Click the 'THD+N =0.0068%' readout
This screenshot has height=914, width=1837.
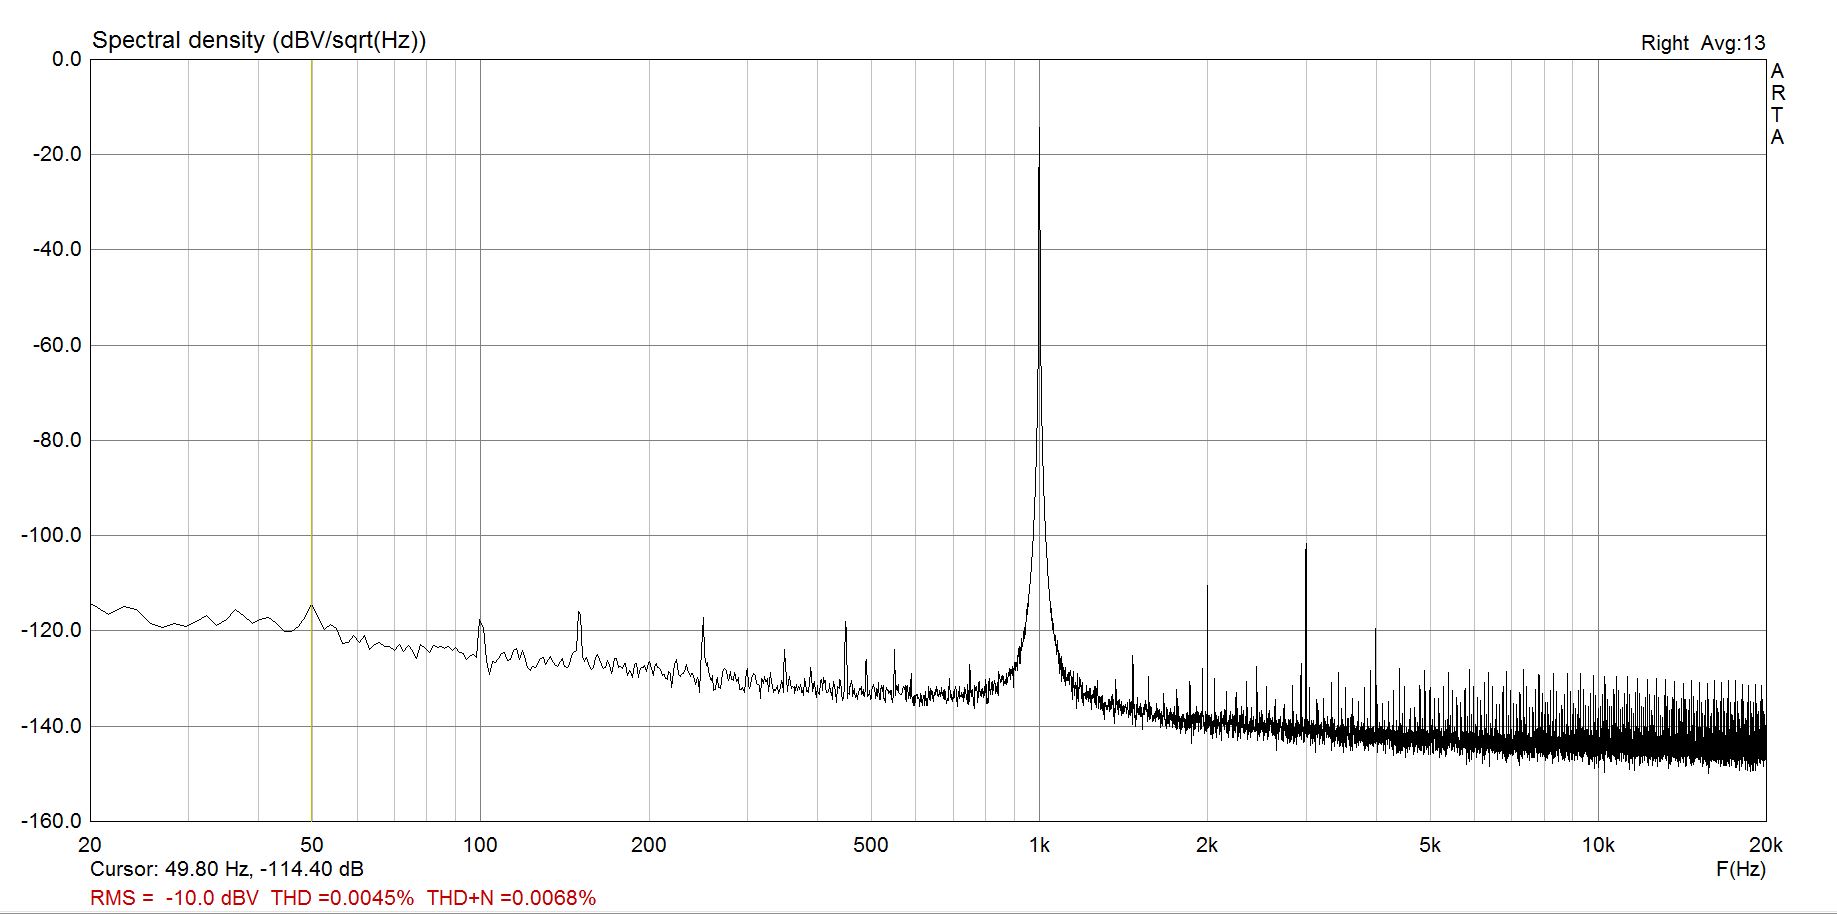coord(511,898)
